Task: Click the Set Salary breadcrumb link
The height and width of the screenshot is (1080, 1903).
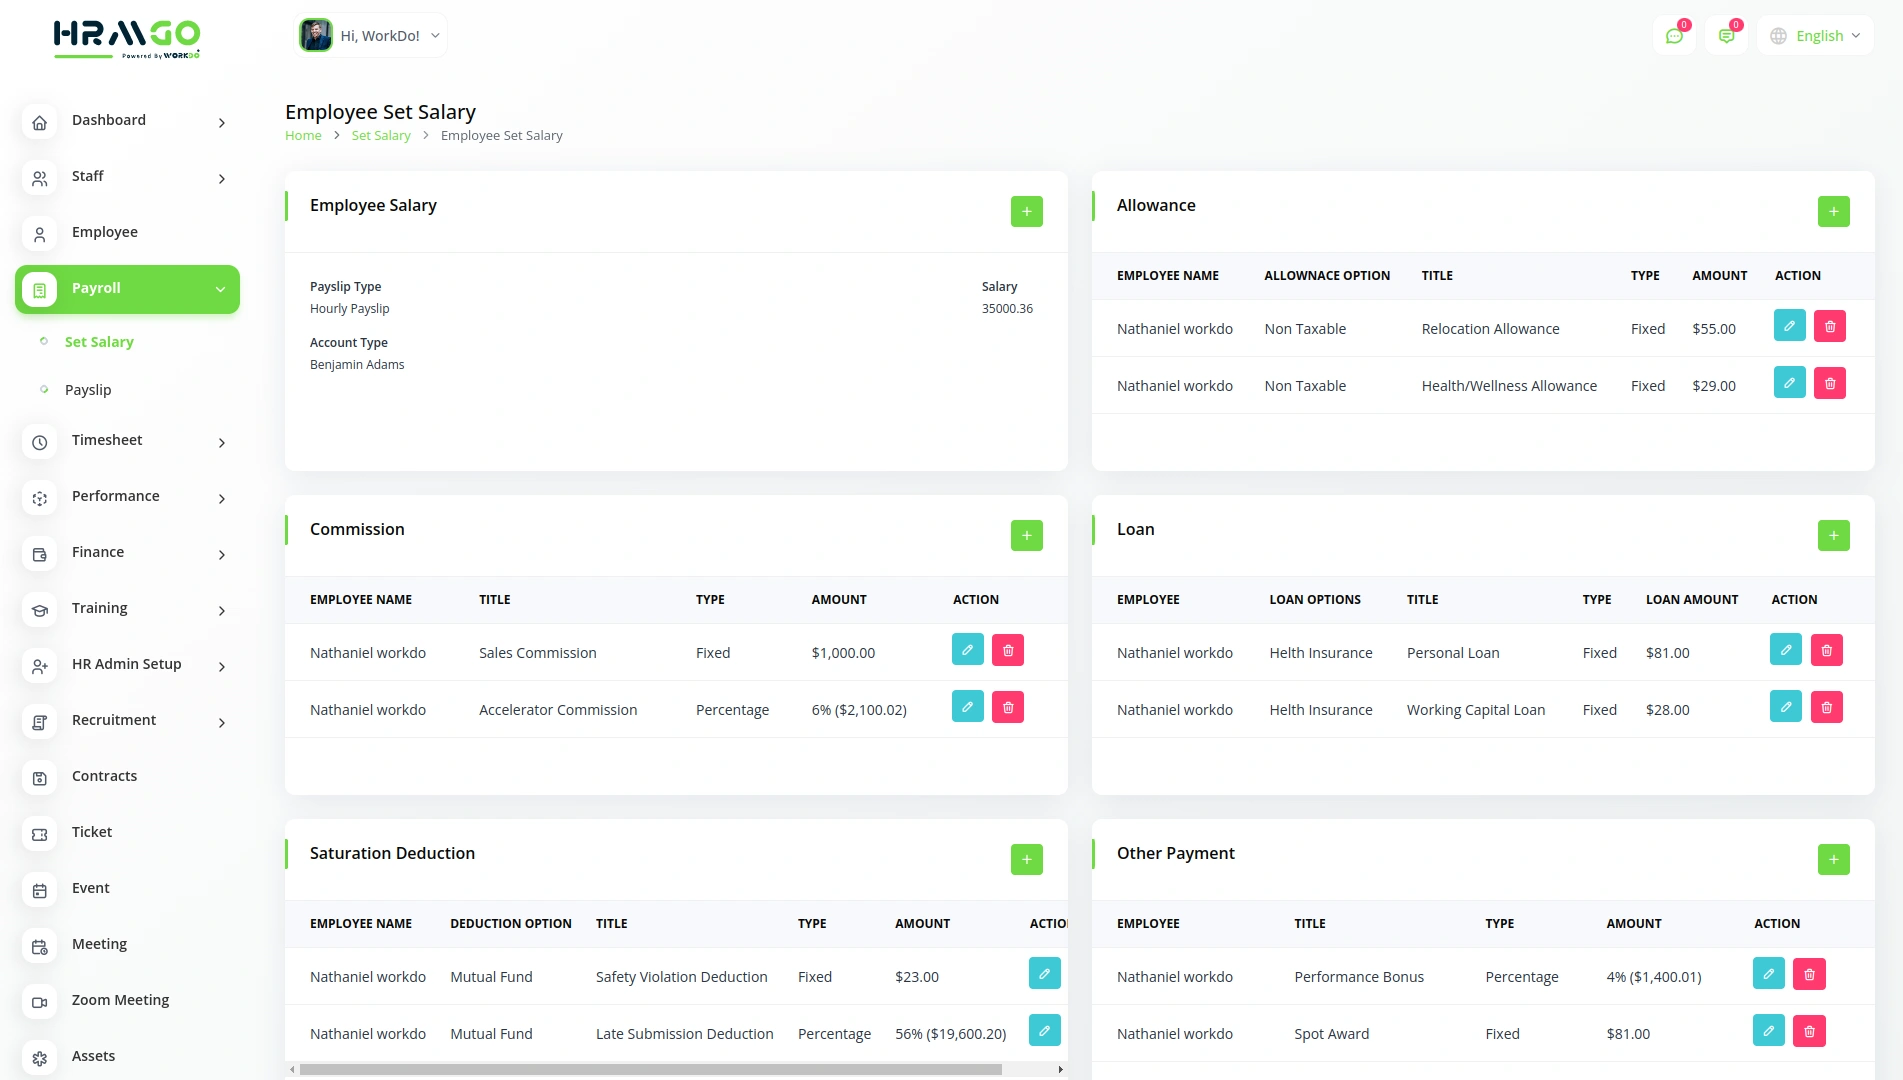Action: click(381, 136)
